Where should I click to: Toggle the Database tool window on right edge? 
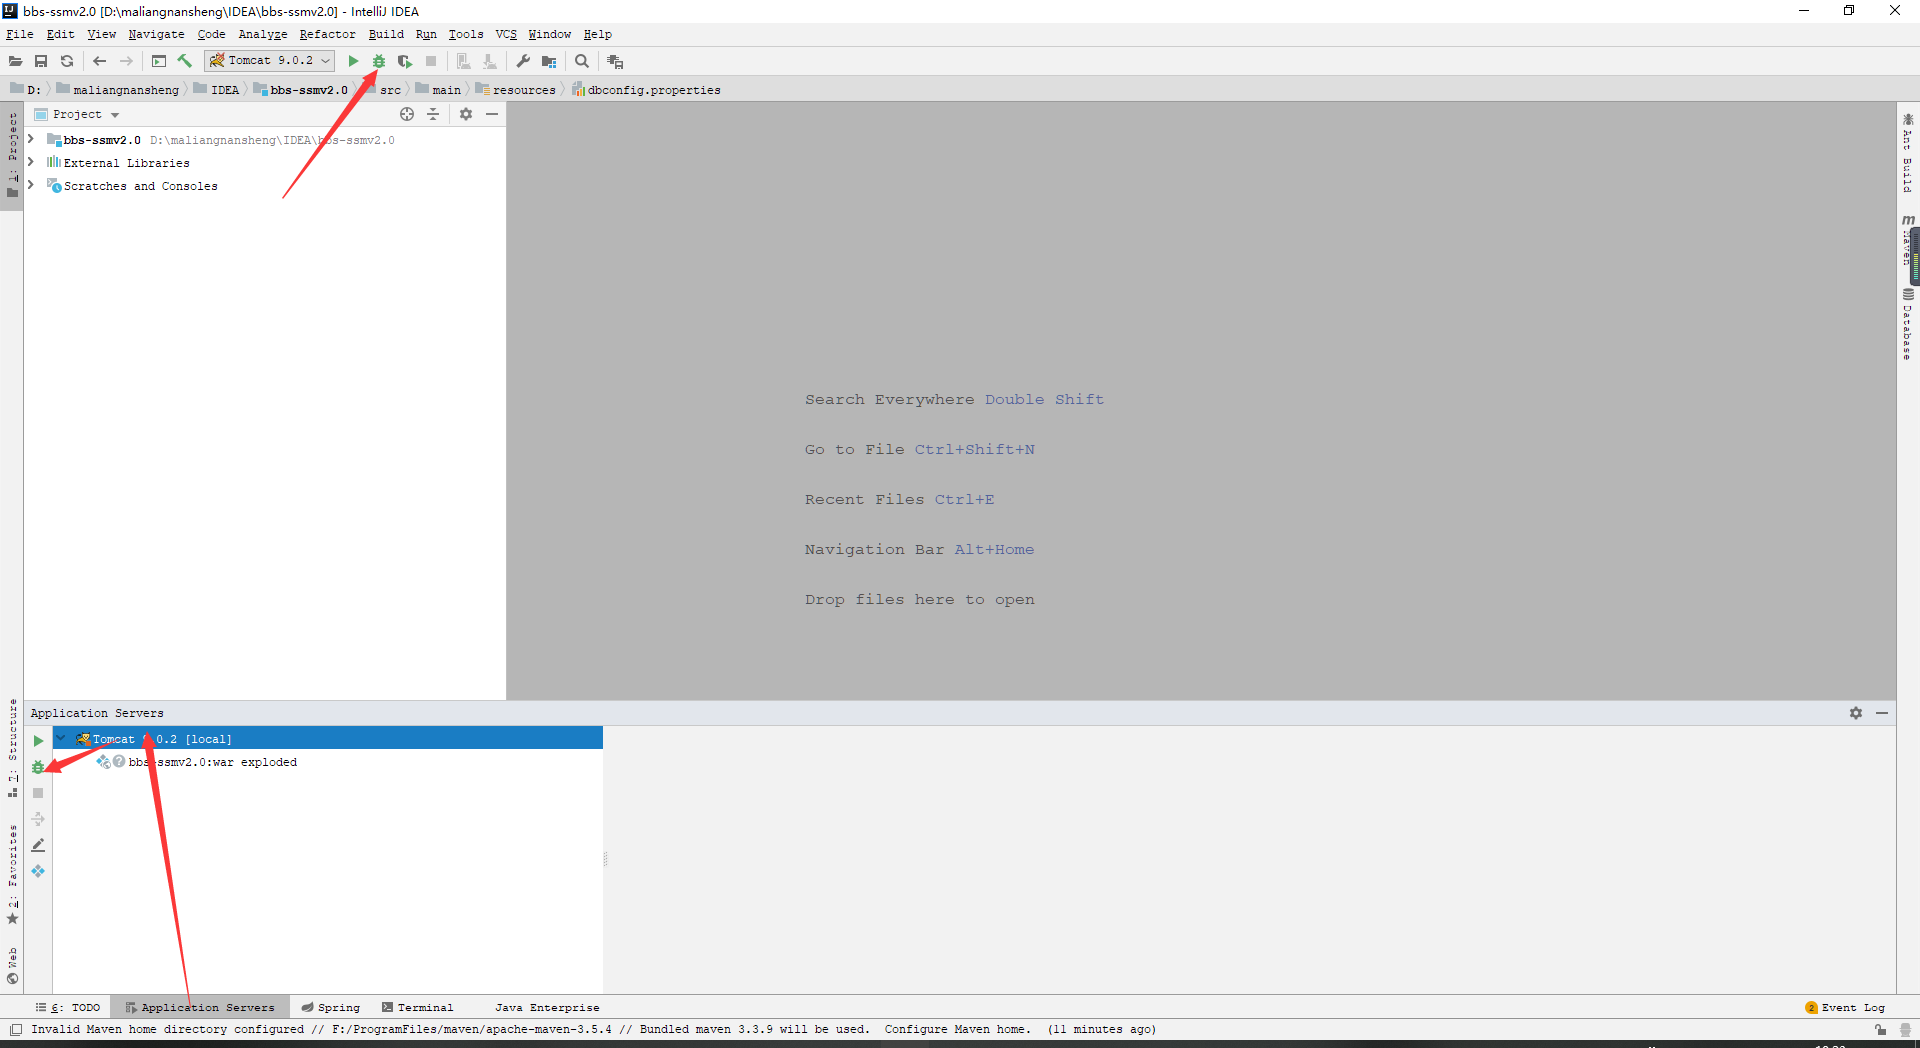[1907, 325]
